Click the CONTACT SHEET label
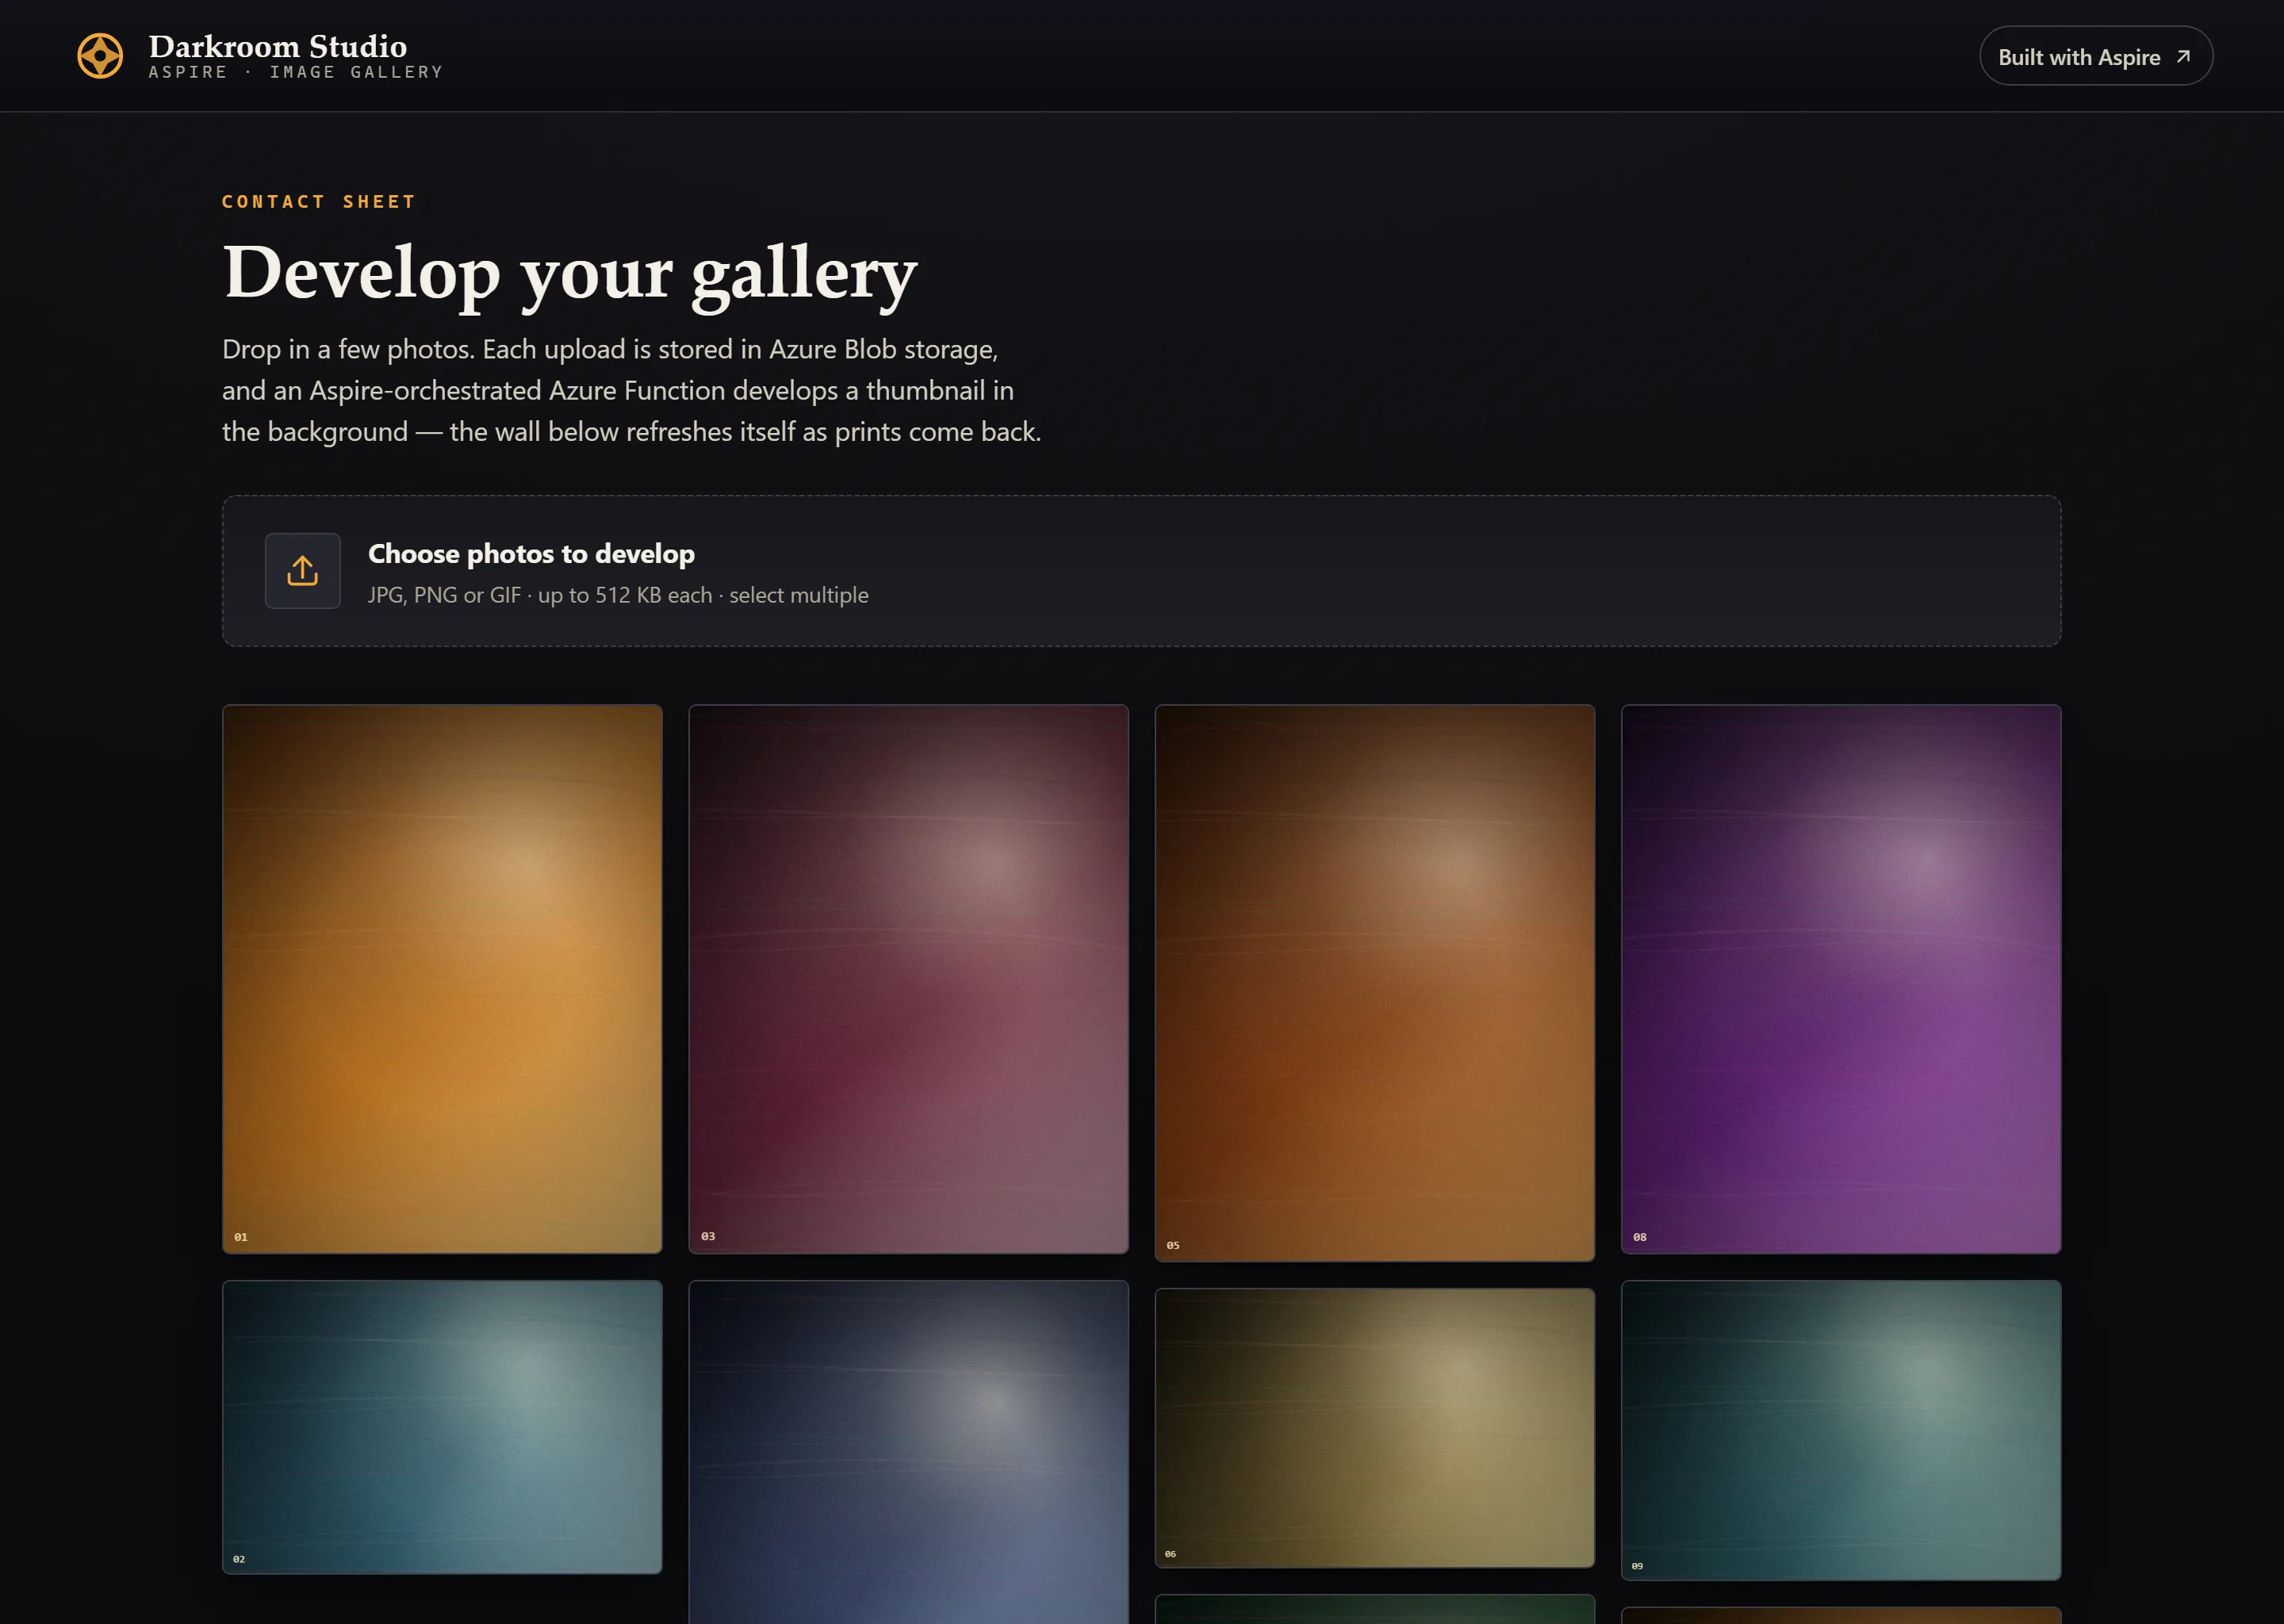The height and width of the screenshot is (1624, 2284). point(319,202)
